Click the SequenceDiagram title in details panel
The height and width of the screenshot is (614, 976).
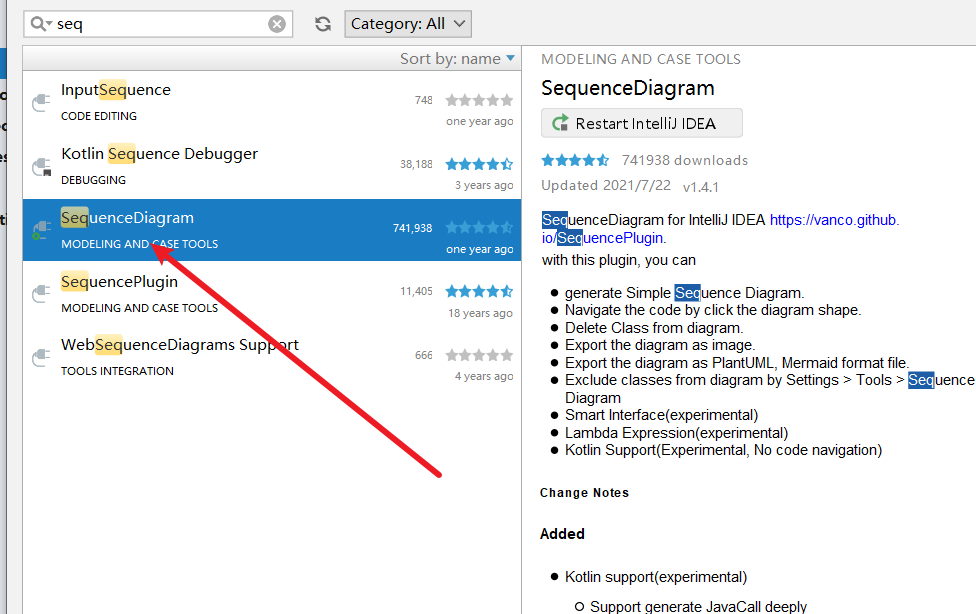(x=628, y=88)
